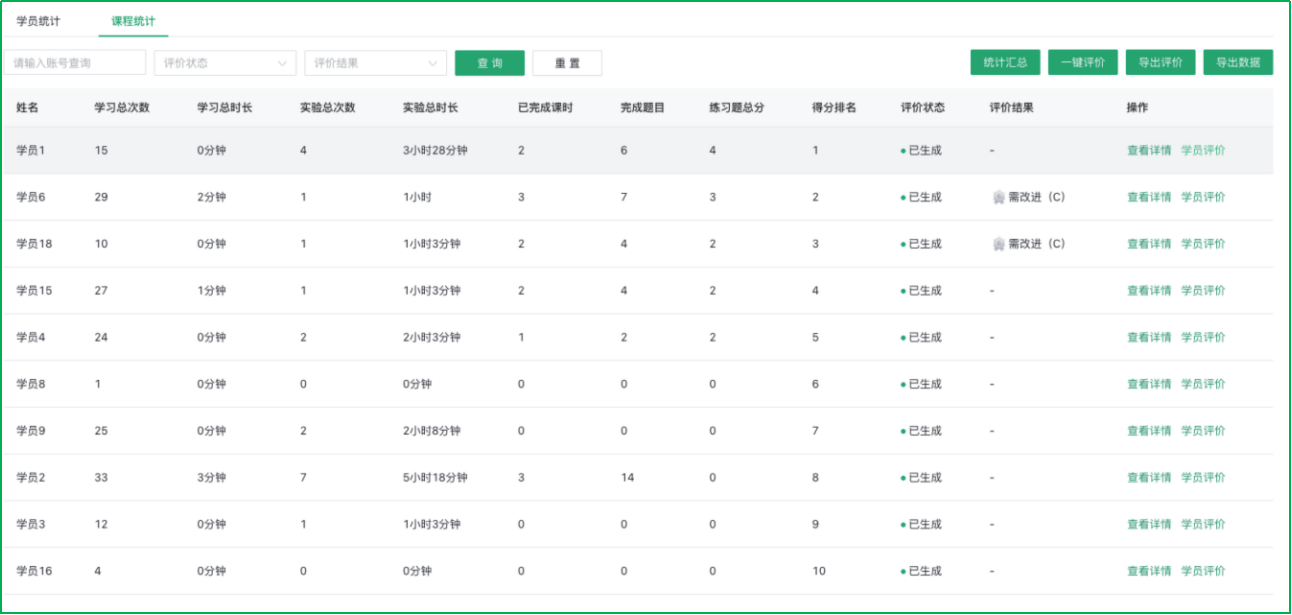Open the 评价状态 dropdown filter
The height and width of the screenshot is (615, 1292).
point(225,63)
